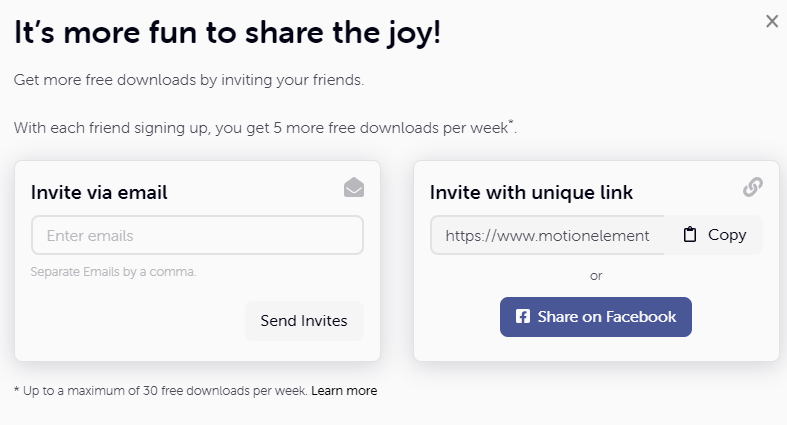787x425 pixels.
Task: Select the unique motionelements invite URL field
Action: [547, 235]
